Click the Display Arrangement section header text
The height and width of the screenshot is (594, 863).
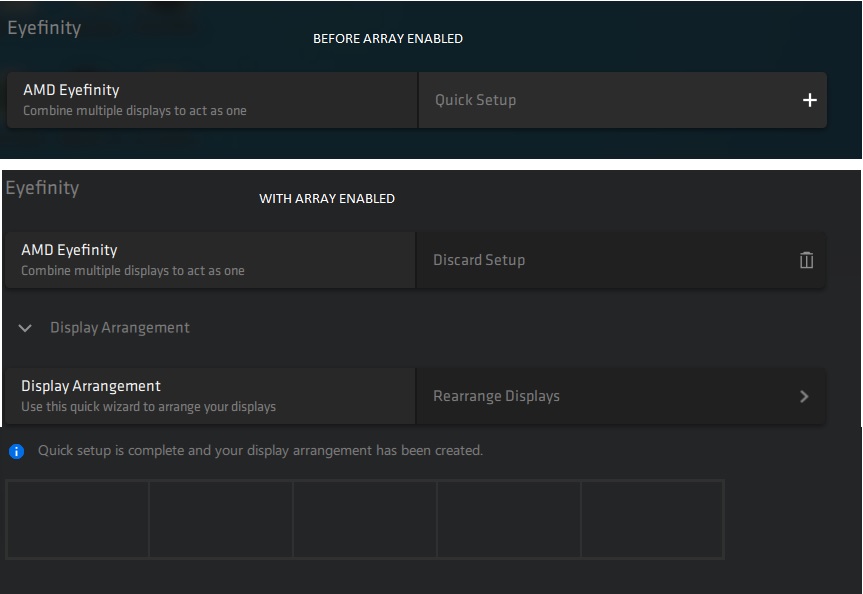click(x=120, y=328)
